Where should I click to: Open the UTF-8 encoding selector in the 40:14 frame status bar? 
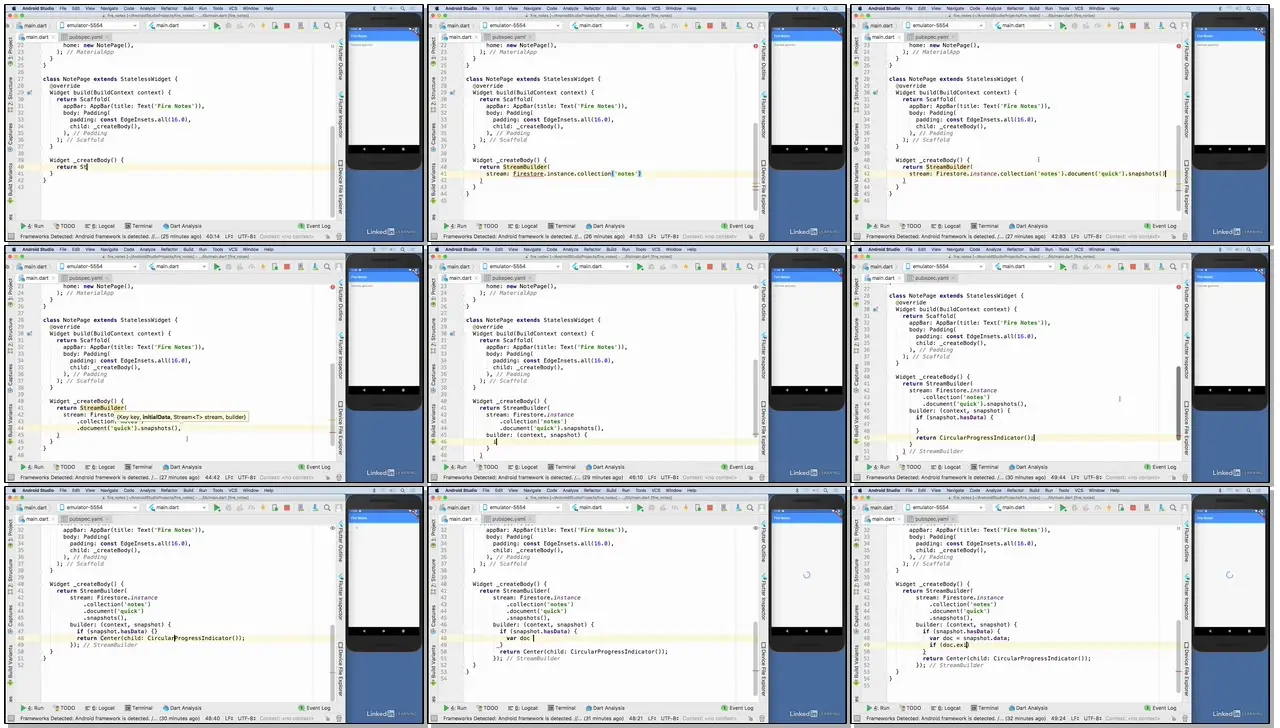(247, 236)
